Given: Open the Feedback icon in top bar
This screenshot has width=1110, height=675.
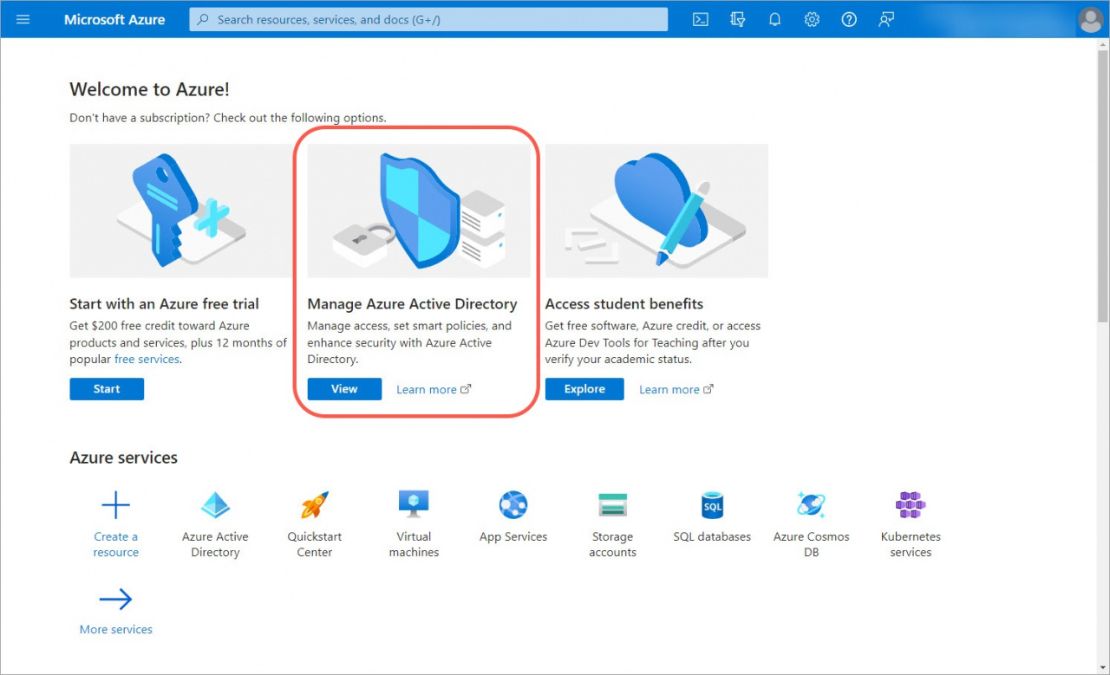Looking at the screenshot, I should [886, 19].
